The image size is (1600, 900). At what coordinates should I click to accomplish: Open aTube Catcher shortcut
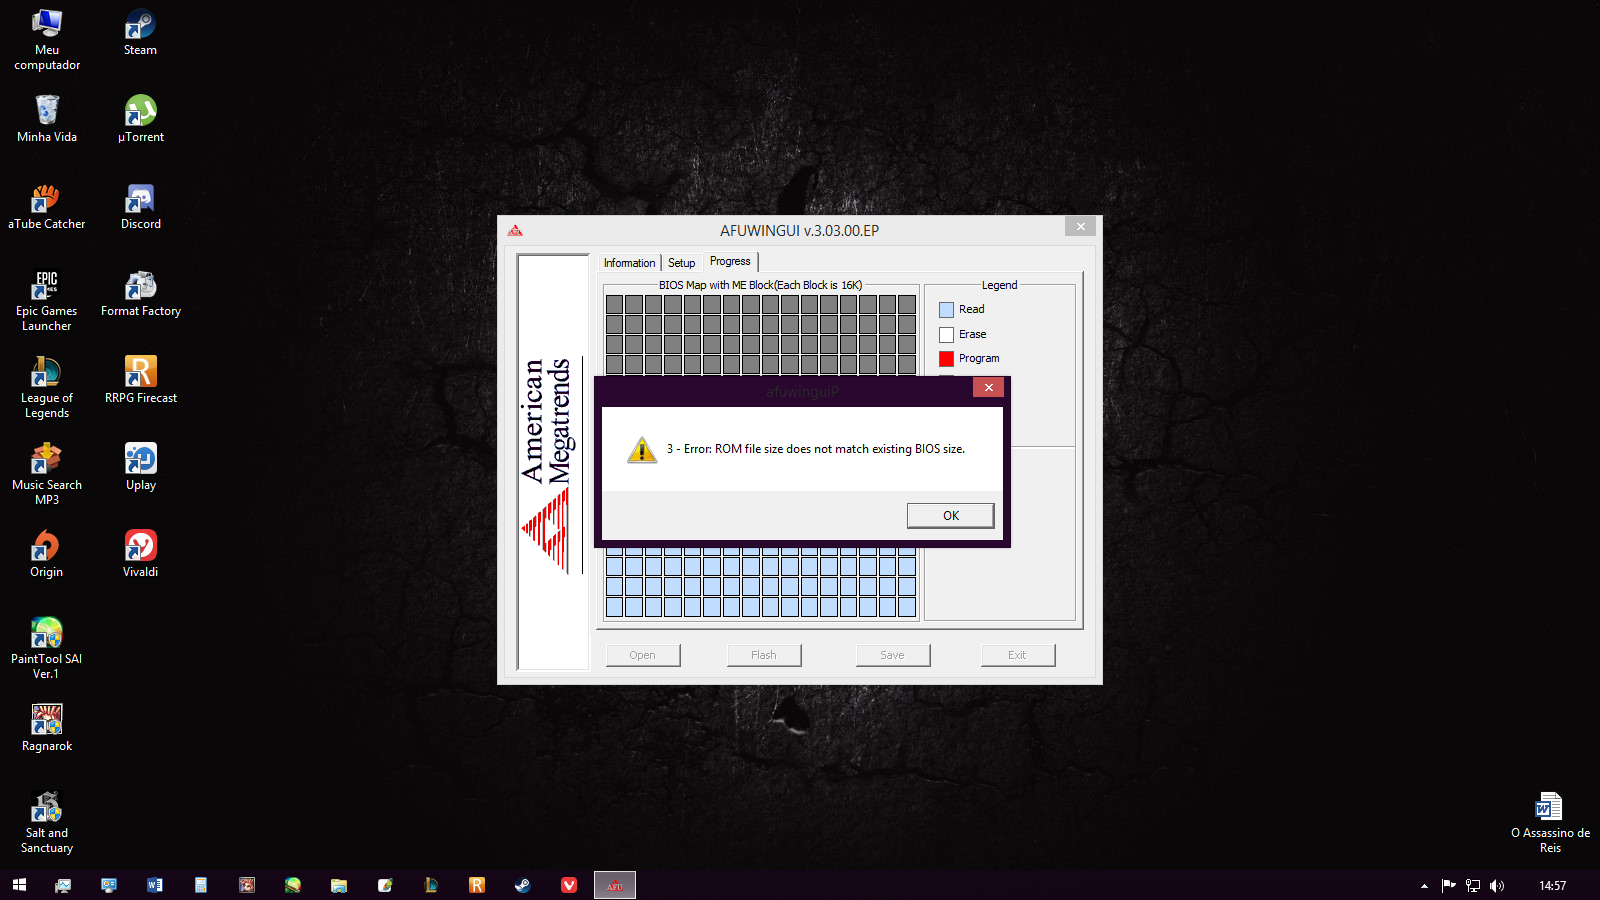point(47,206)
